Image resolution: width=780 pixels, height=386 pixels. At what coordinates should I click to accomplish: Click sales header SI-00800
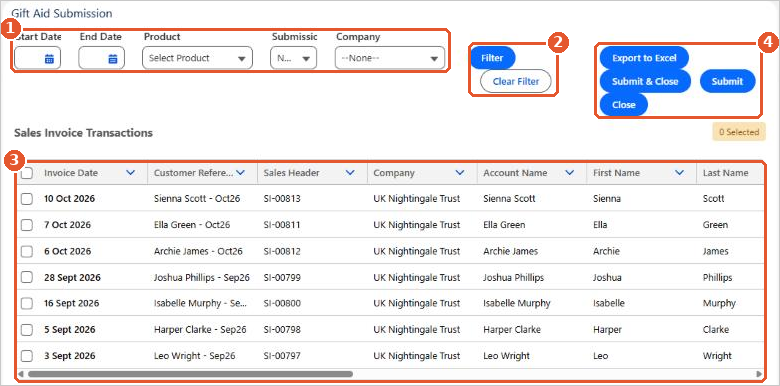(282, 303)
